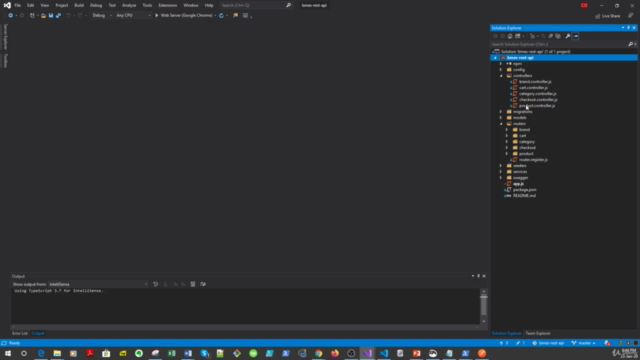Open the Show output from dropdown
Viewport: 640px width, 360px height.
click(98, 284)
